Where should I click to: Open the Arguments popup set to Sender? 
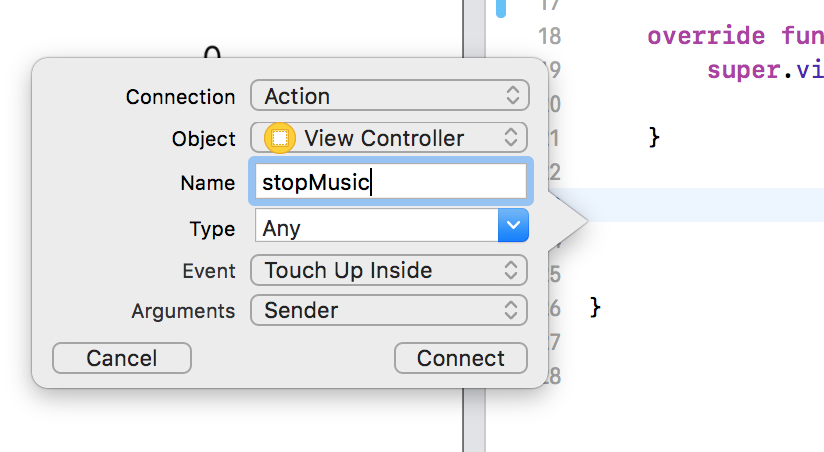[x=389, y=310]
